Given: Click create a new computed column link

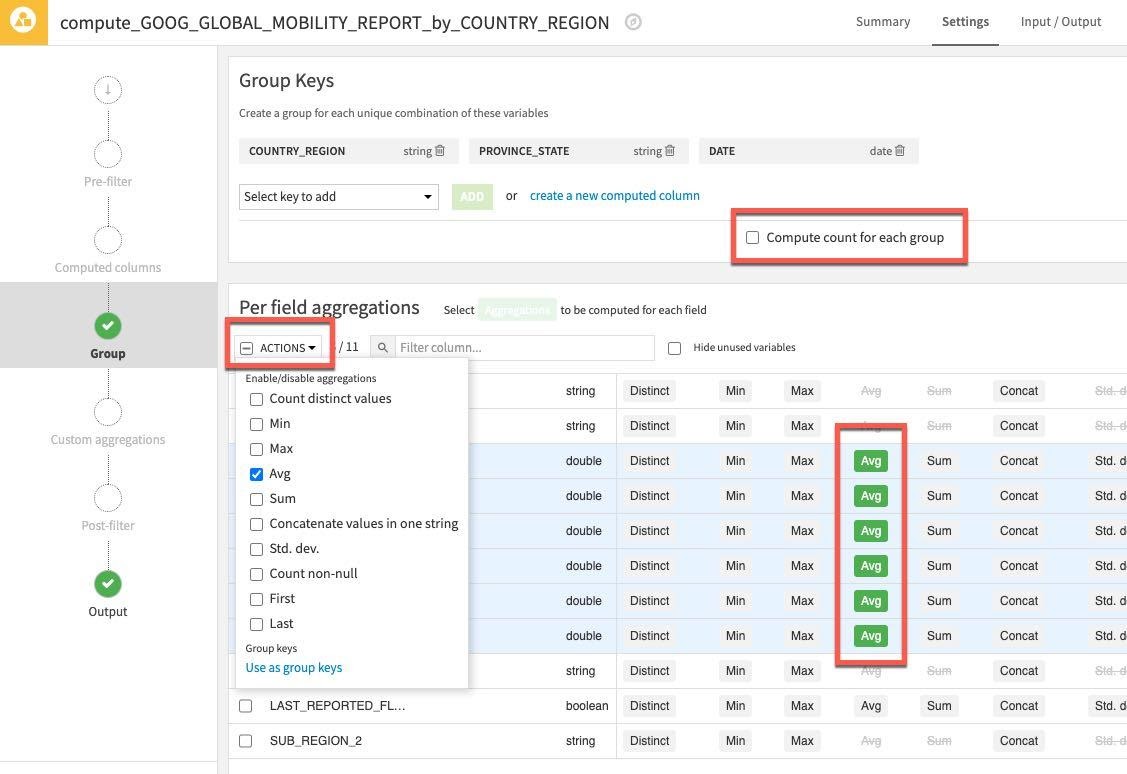Looking at the screenshot, I should (x=614, y=196).
